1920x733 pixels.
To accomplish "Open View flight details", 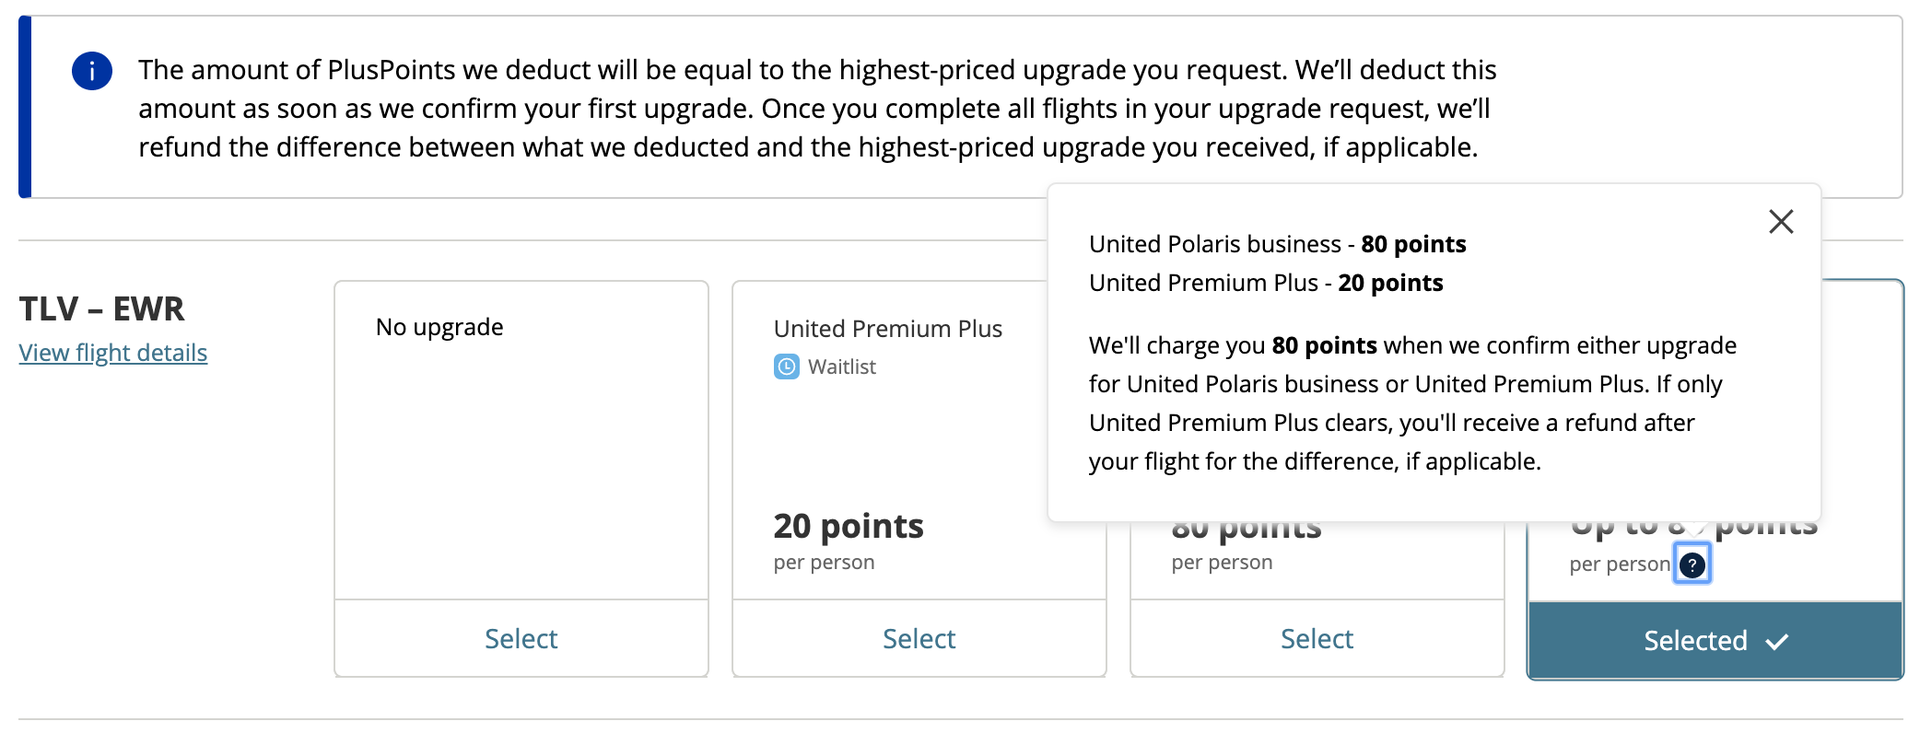I will click(x=112, y=352).
